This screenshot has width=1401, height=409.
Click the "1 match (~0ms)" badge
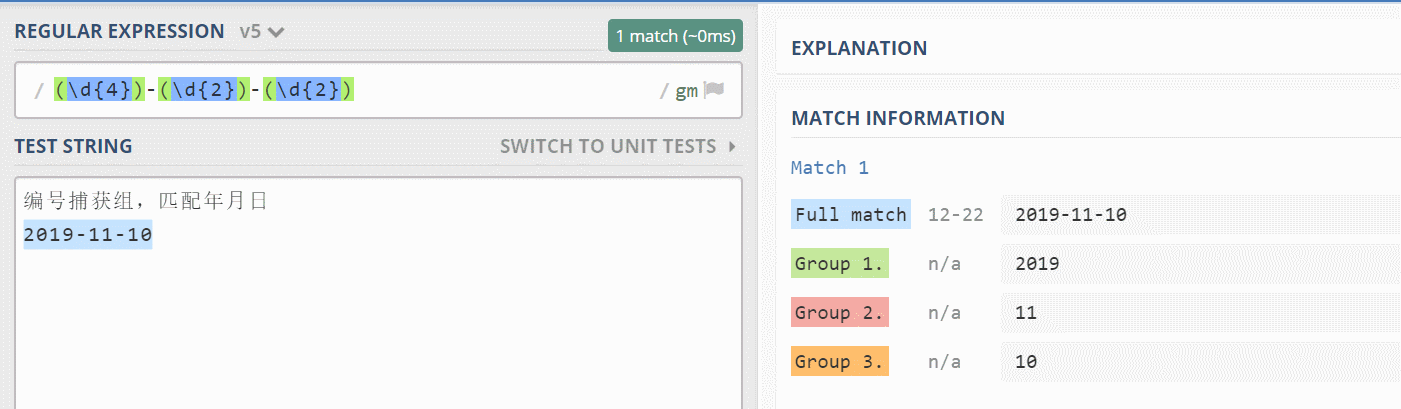675,37
